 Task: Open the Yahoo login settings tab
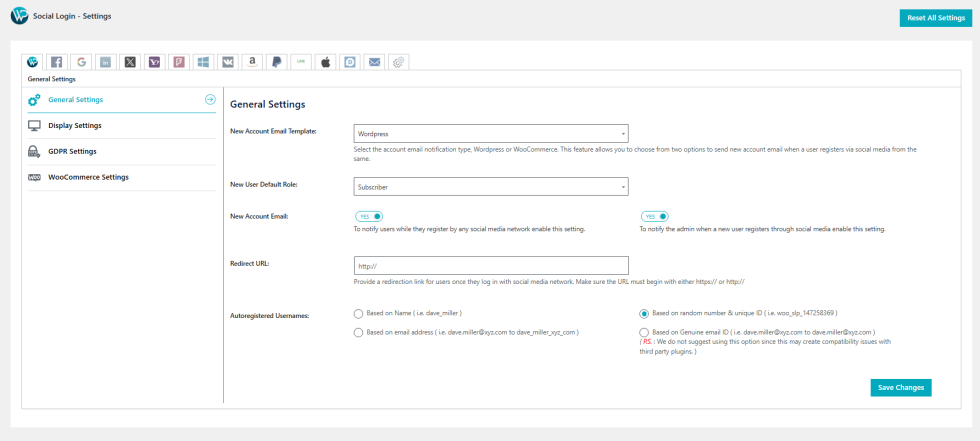click(154, 62)
